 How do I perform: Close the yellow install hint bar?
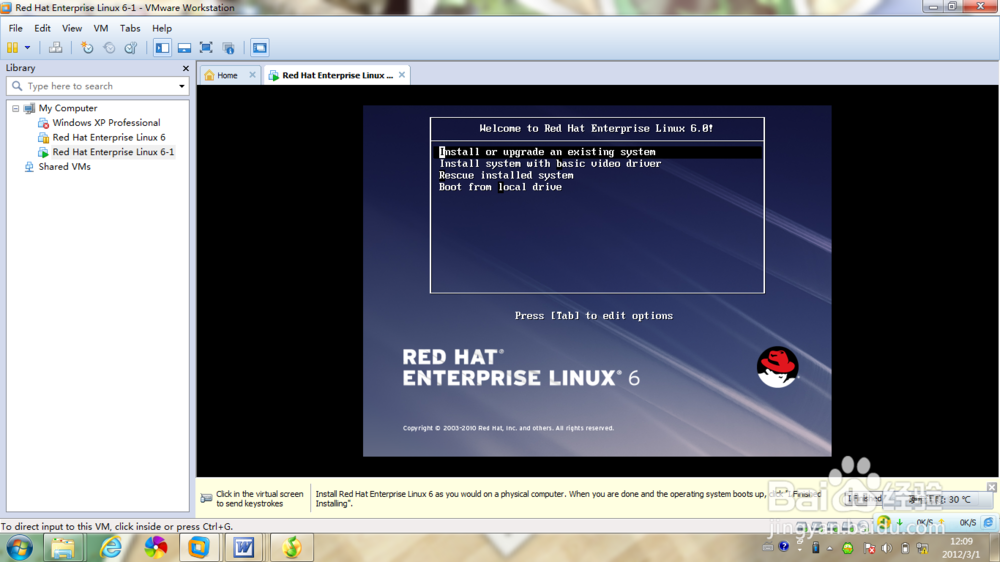[992, 487]
